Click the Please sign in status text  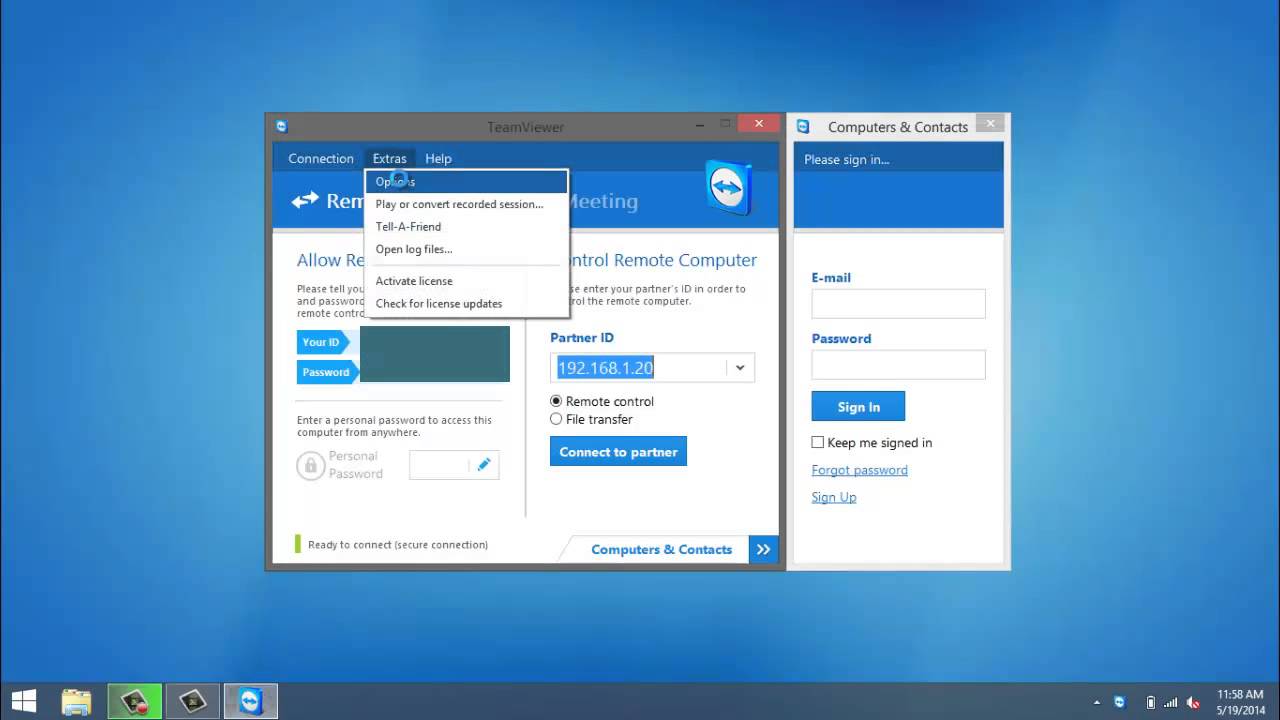(846, 159)
